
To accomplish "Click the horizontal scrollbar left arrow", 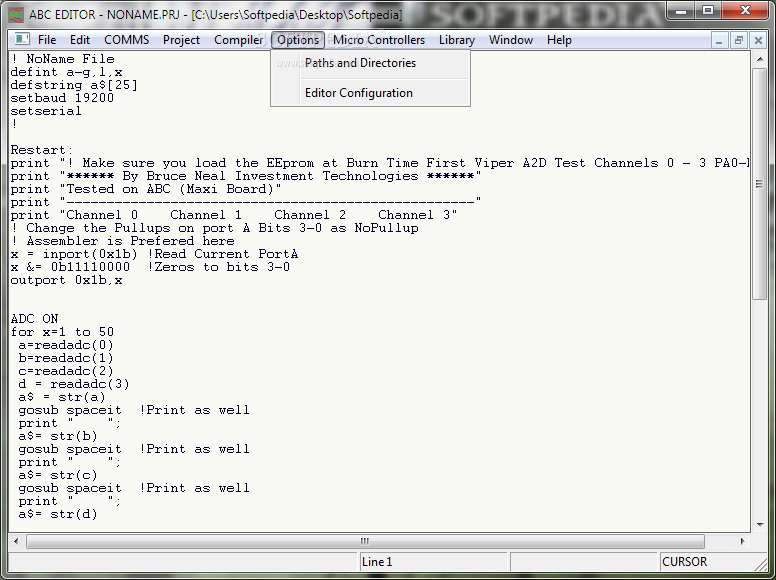I will [x=16, y=541].
